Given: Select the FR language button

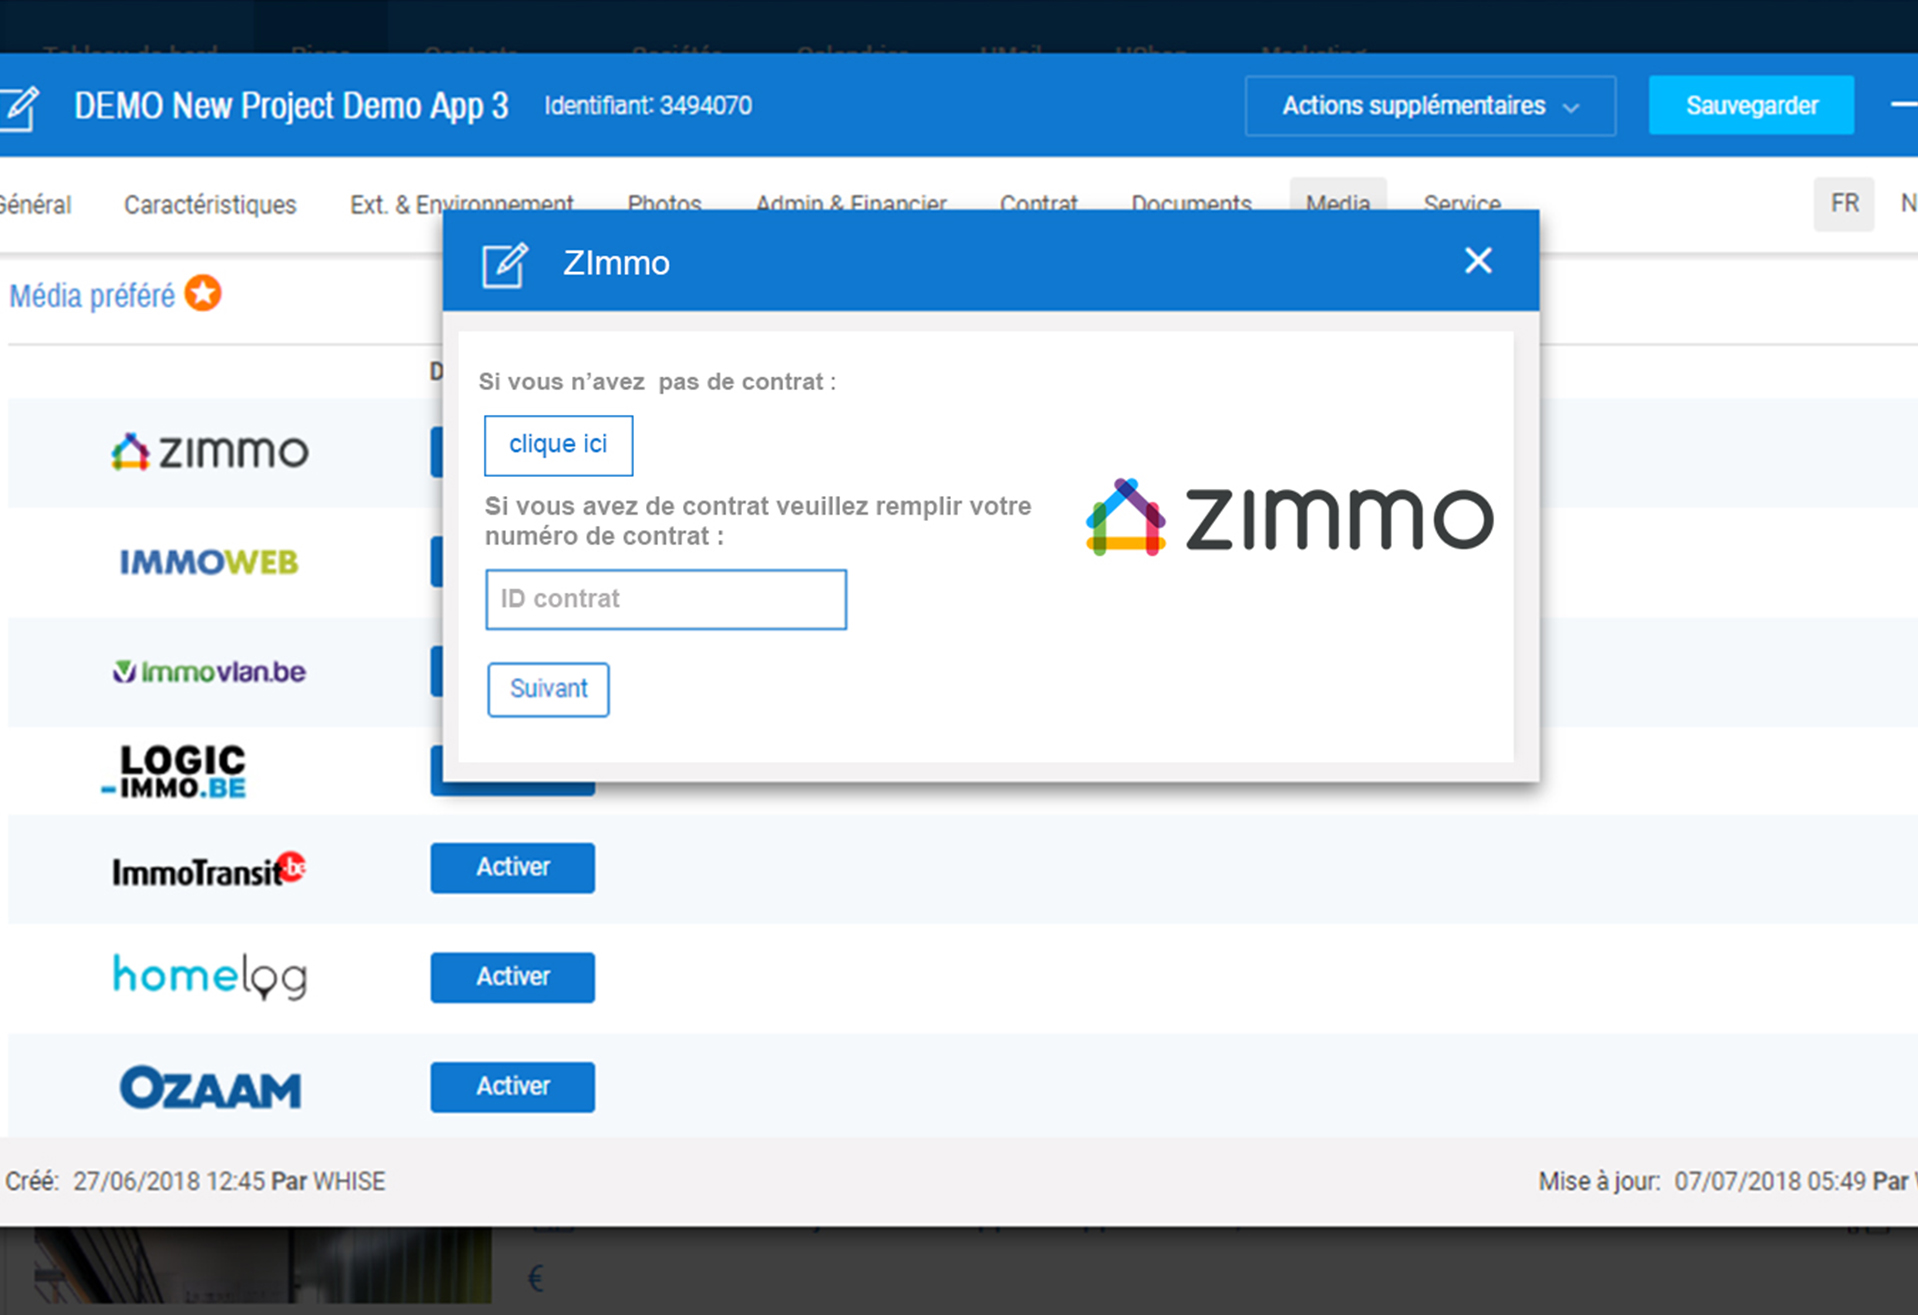Looking at the screenshot, I should (x=1844, y=204).
